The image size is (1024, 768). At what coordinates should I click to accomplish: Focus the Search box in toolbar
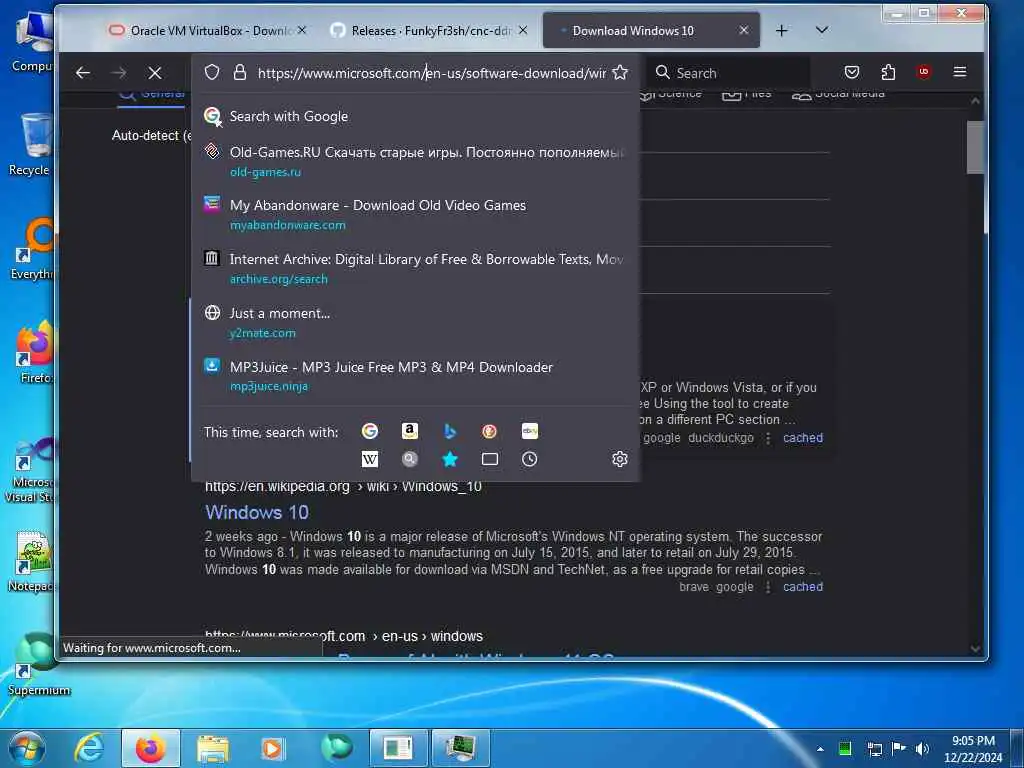(x=731, y=72)
